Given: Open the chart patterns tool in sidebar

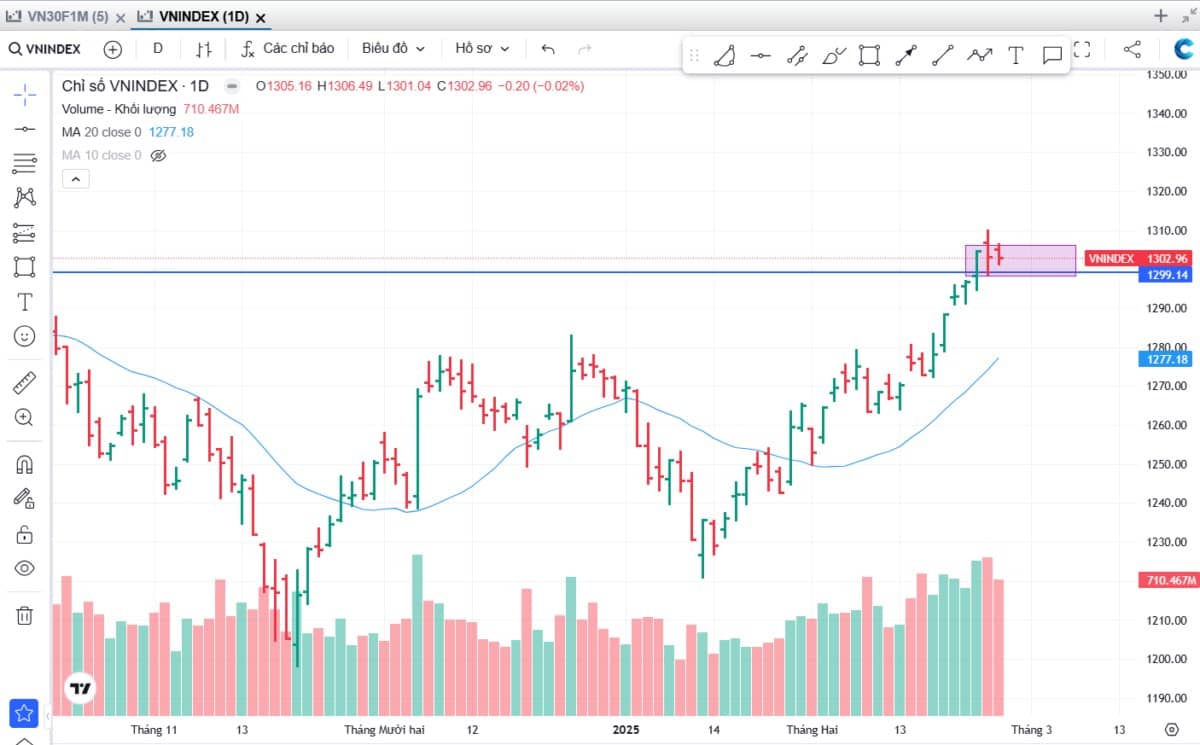Looking at the screenshot, I should (x=25, y=198).
